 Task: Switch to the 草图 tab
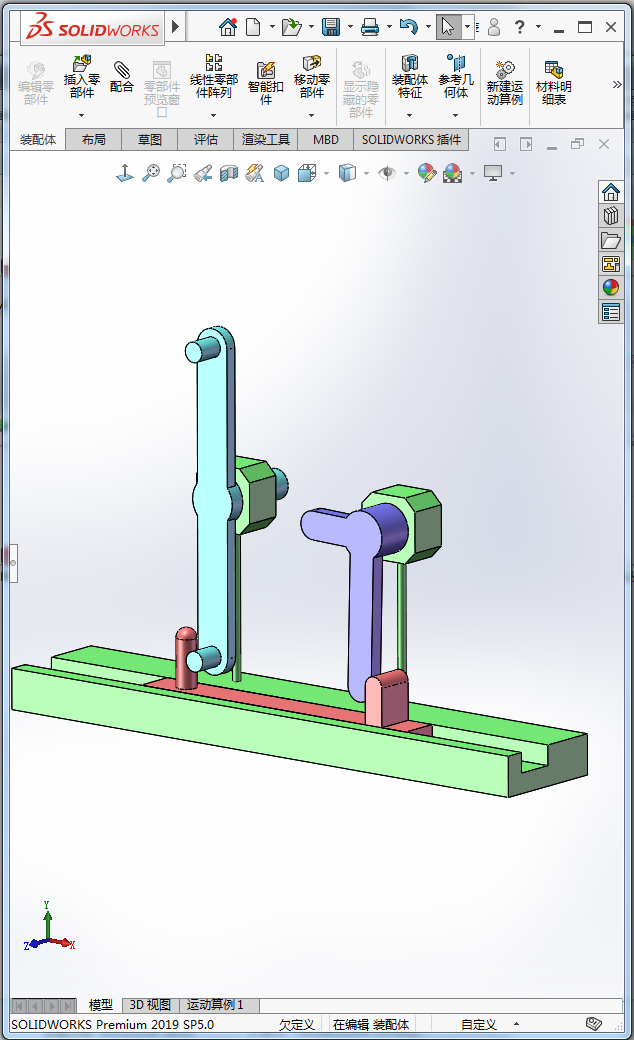point(150,140)
